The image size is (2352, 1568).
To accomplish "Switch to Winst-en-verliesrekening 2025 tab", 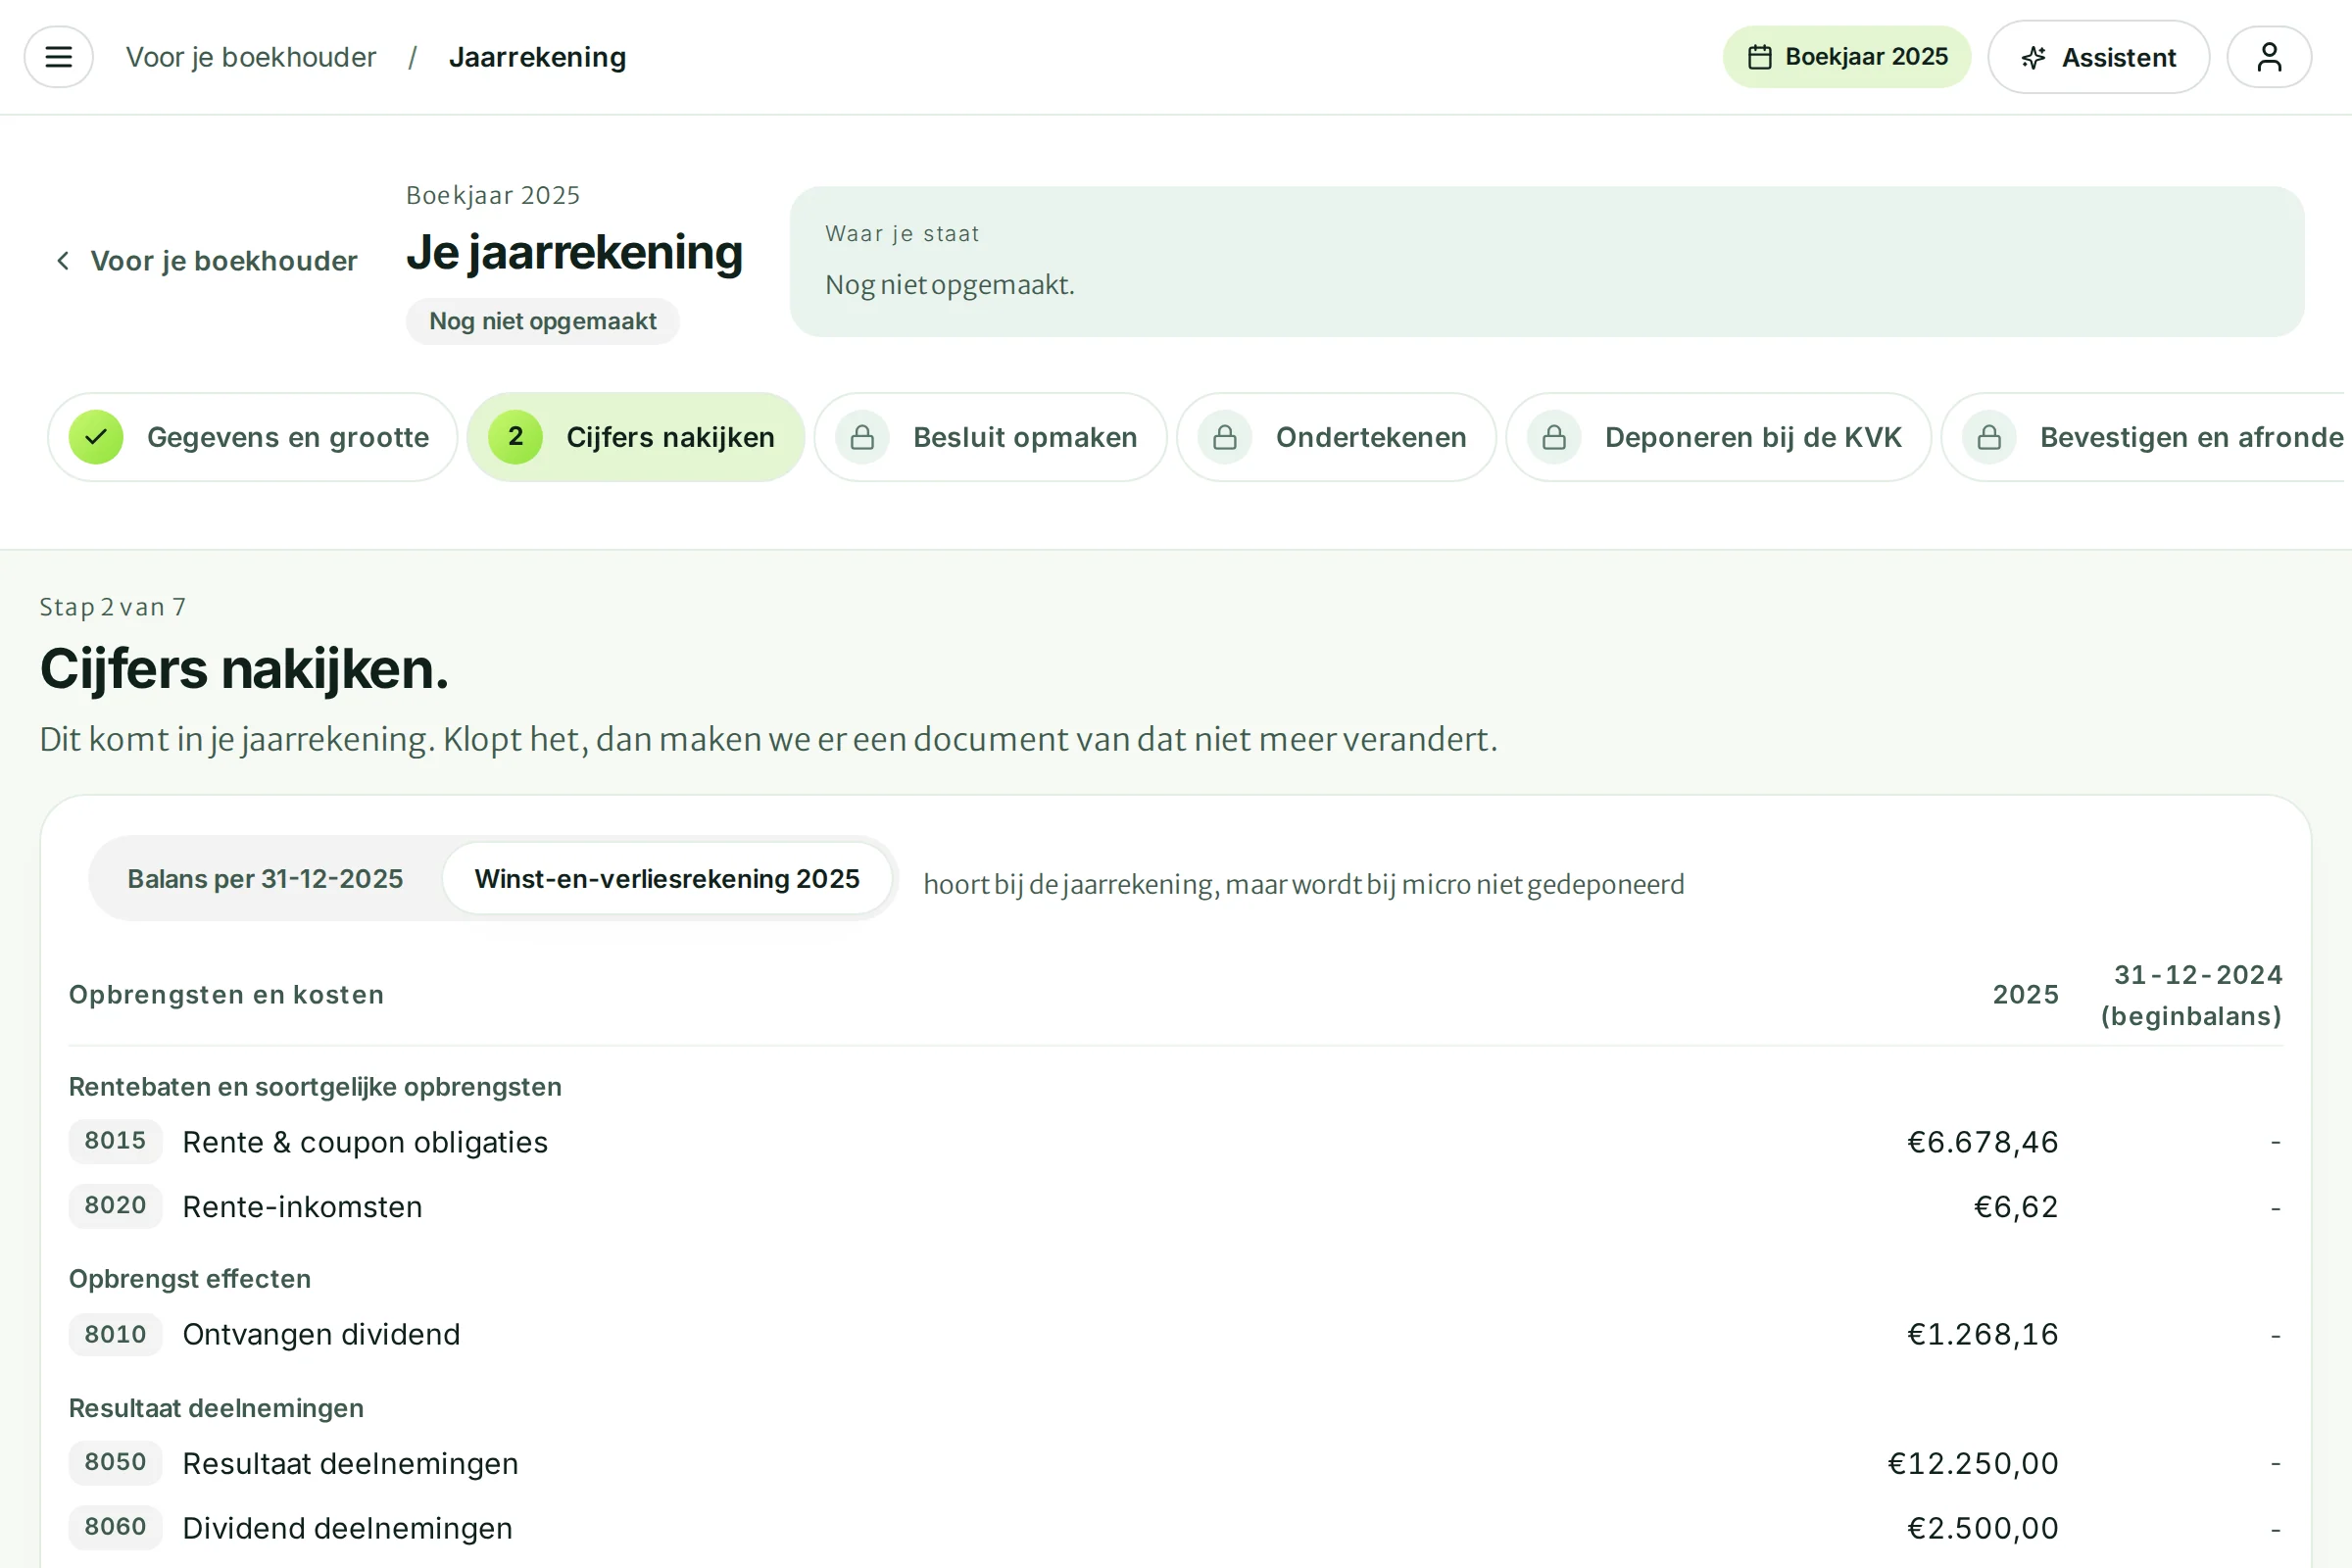I will (x=667, y=878).
